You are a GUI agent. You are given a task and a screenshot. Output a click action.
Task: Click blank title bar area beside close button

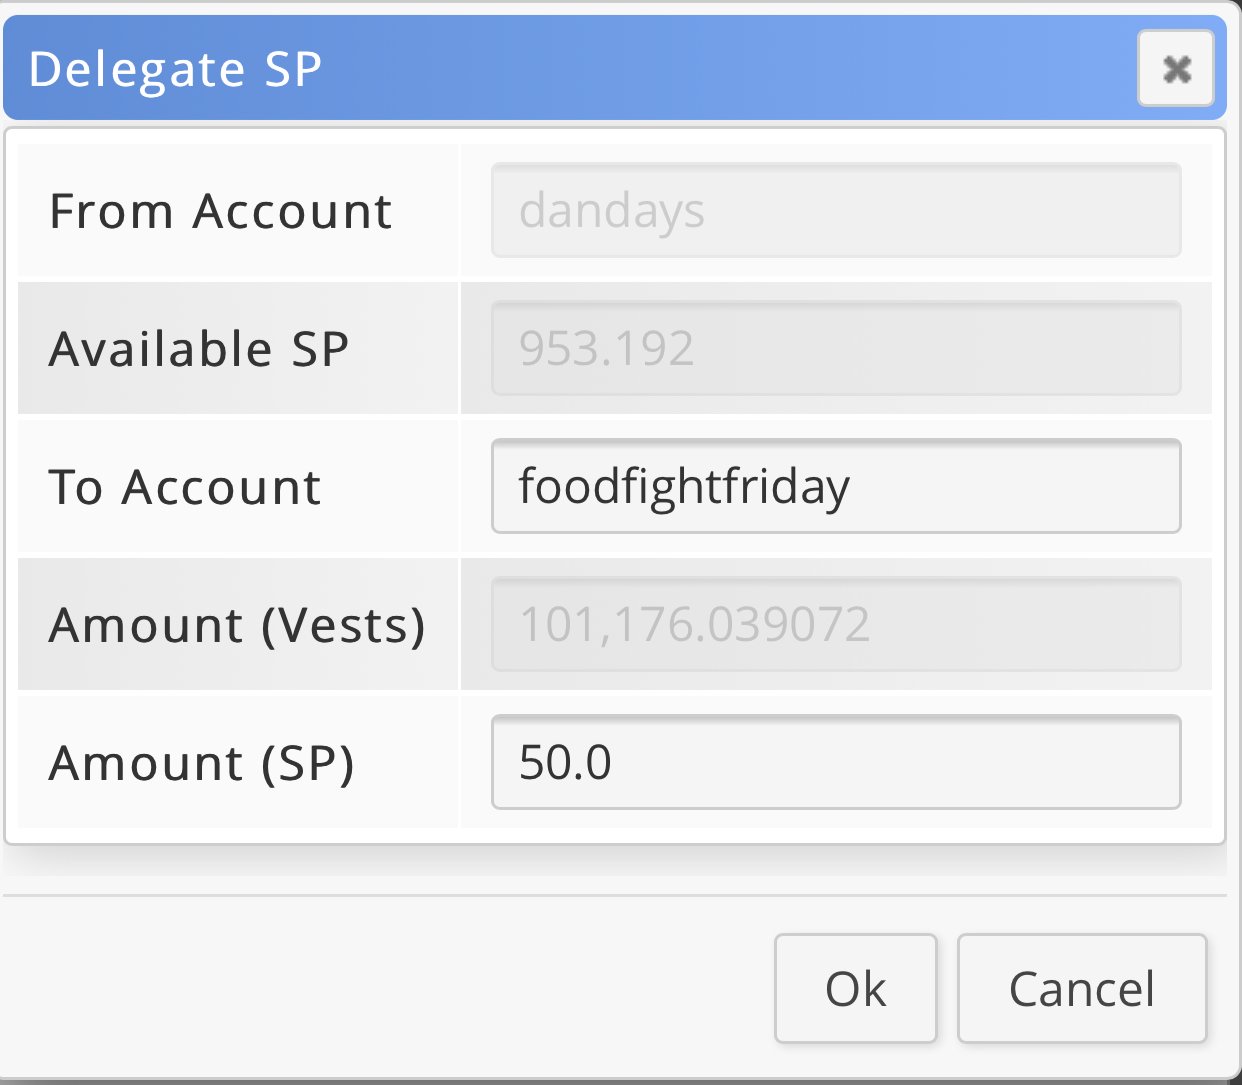pos(750,70)
